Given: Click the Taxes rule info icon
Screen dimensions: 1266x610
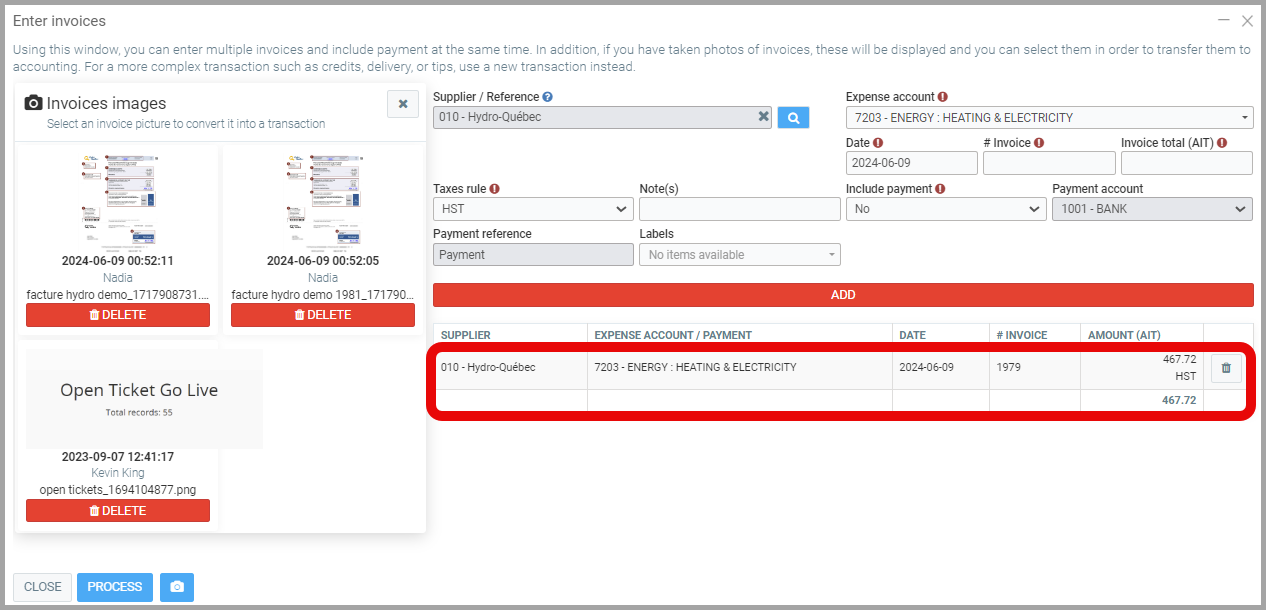Looking at the screenshot, I should (495, 189).
